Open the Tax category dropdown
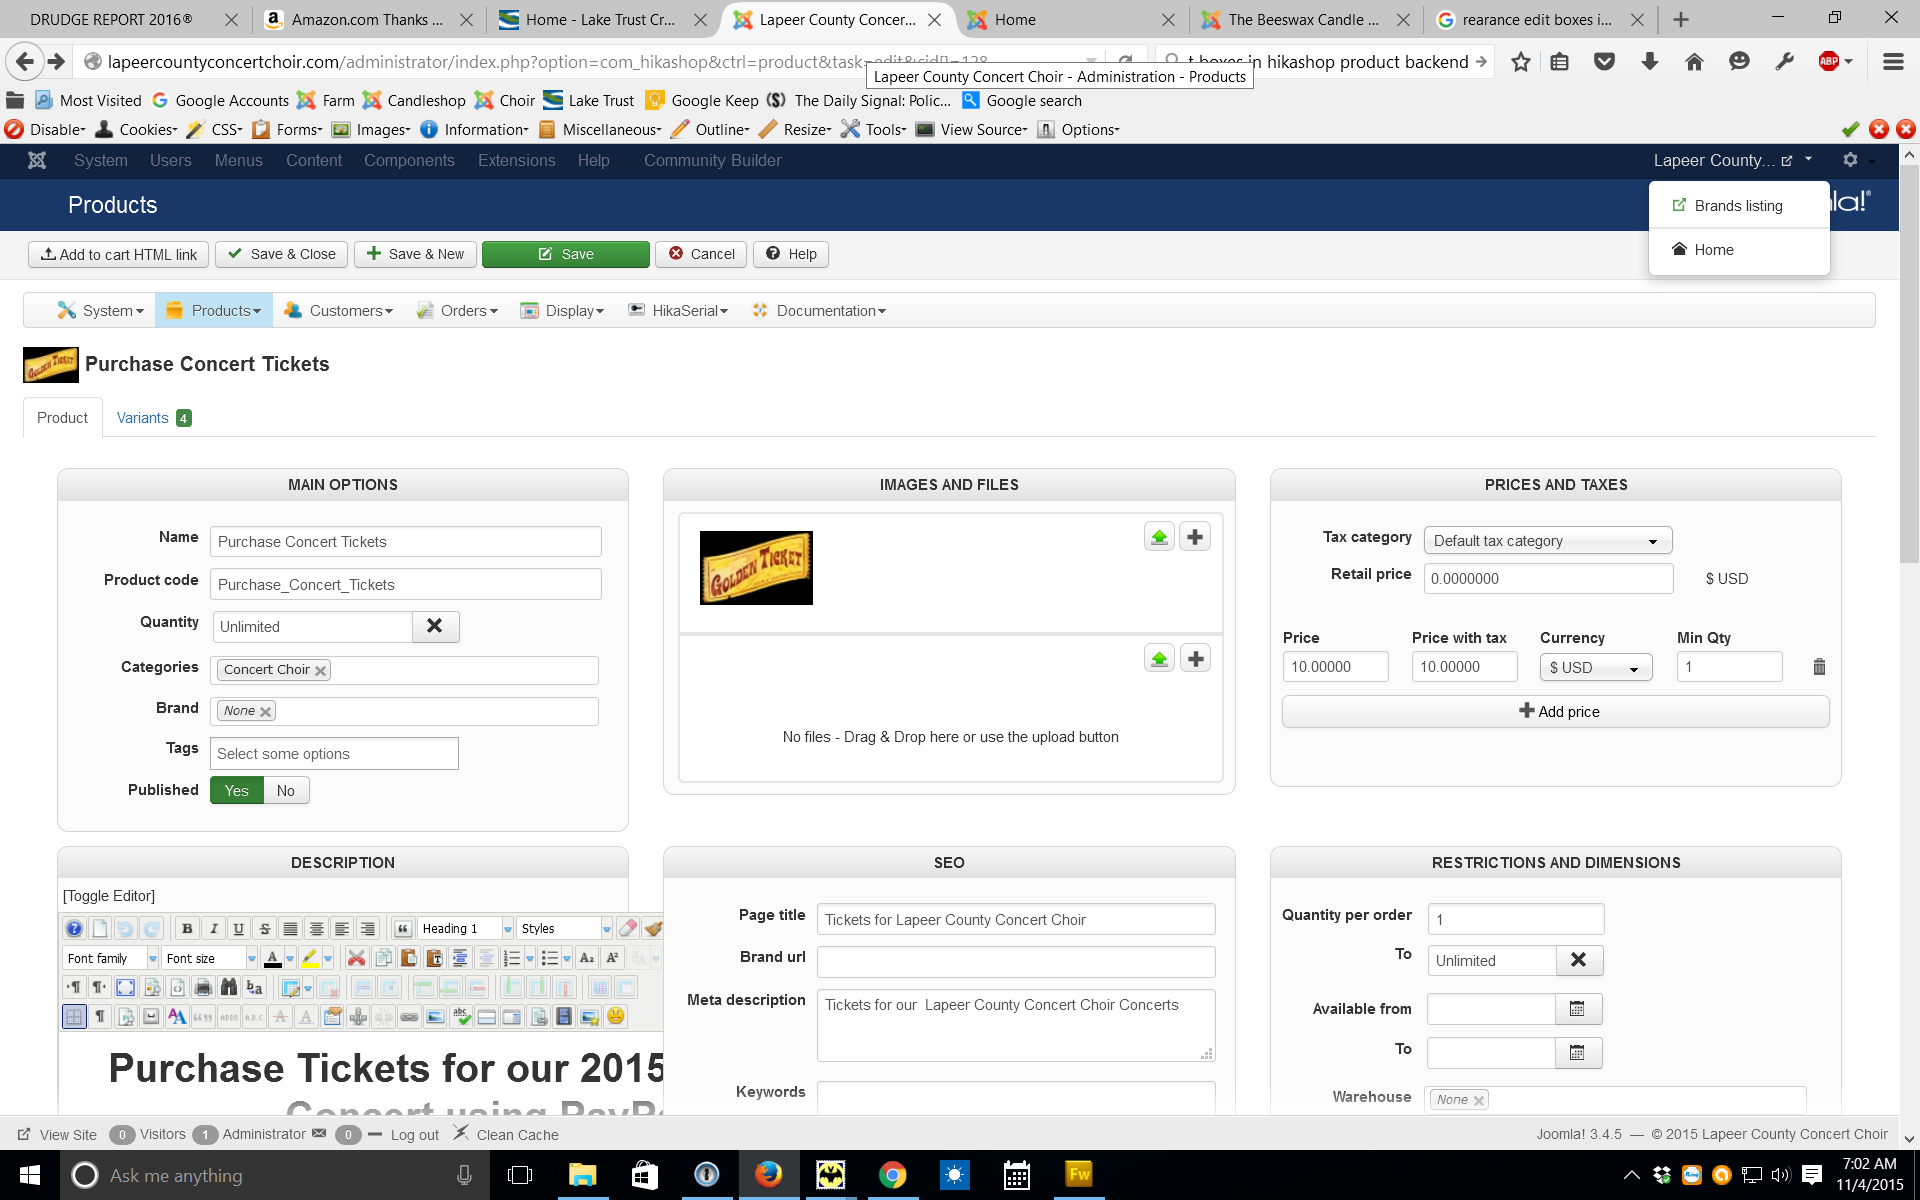The width and height of the screenshot is (1920, 1200). (x=1547, y=541)
